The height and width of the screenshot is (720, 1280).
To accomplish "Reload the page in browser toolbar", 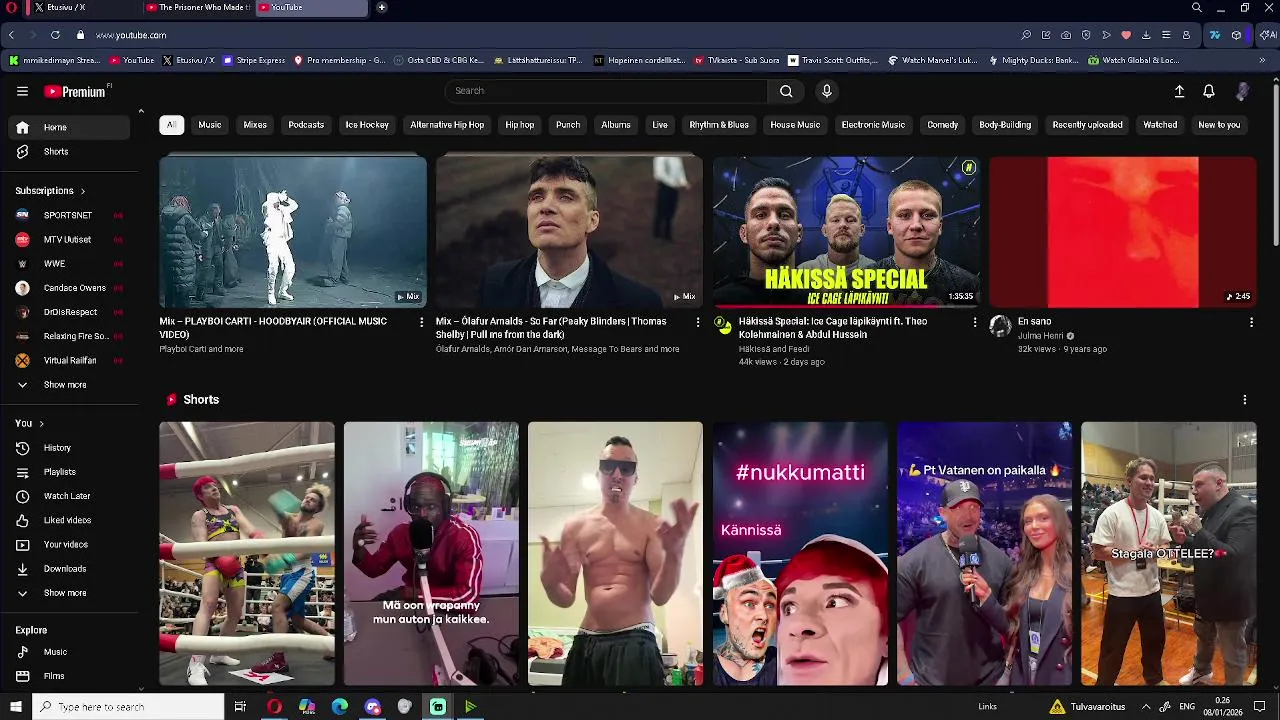I will [x=55, y=35].
